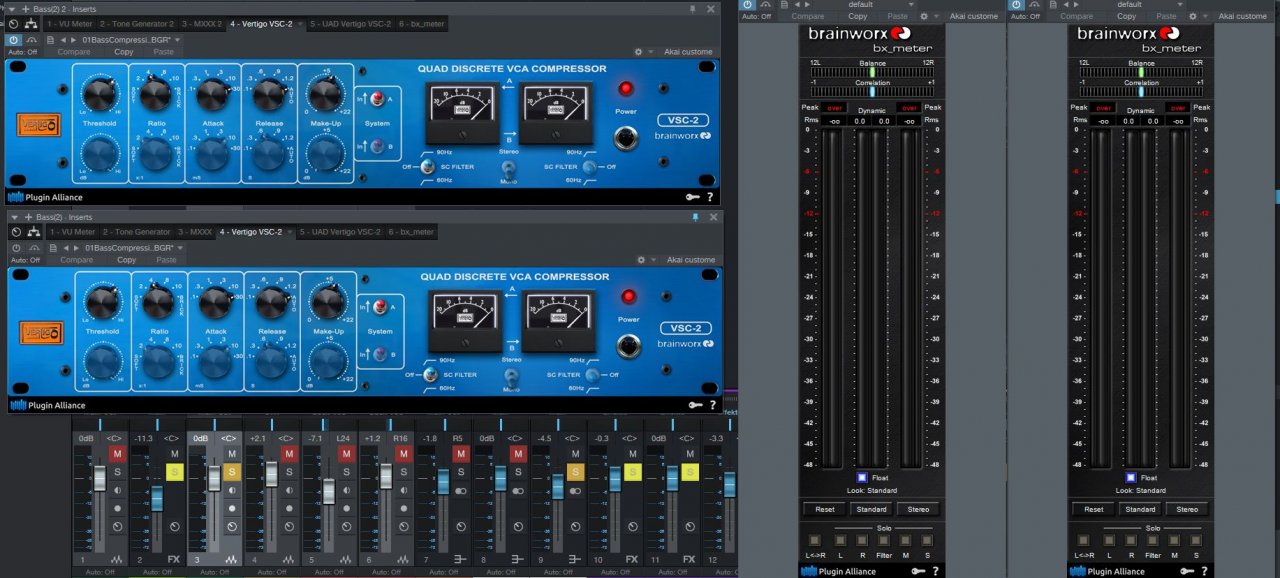Select the Tone Generator tab in bottom Inserts window

click(136, 232)
